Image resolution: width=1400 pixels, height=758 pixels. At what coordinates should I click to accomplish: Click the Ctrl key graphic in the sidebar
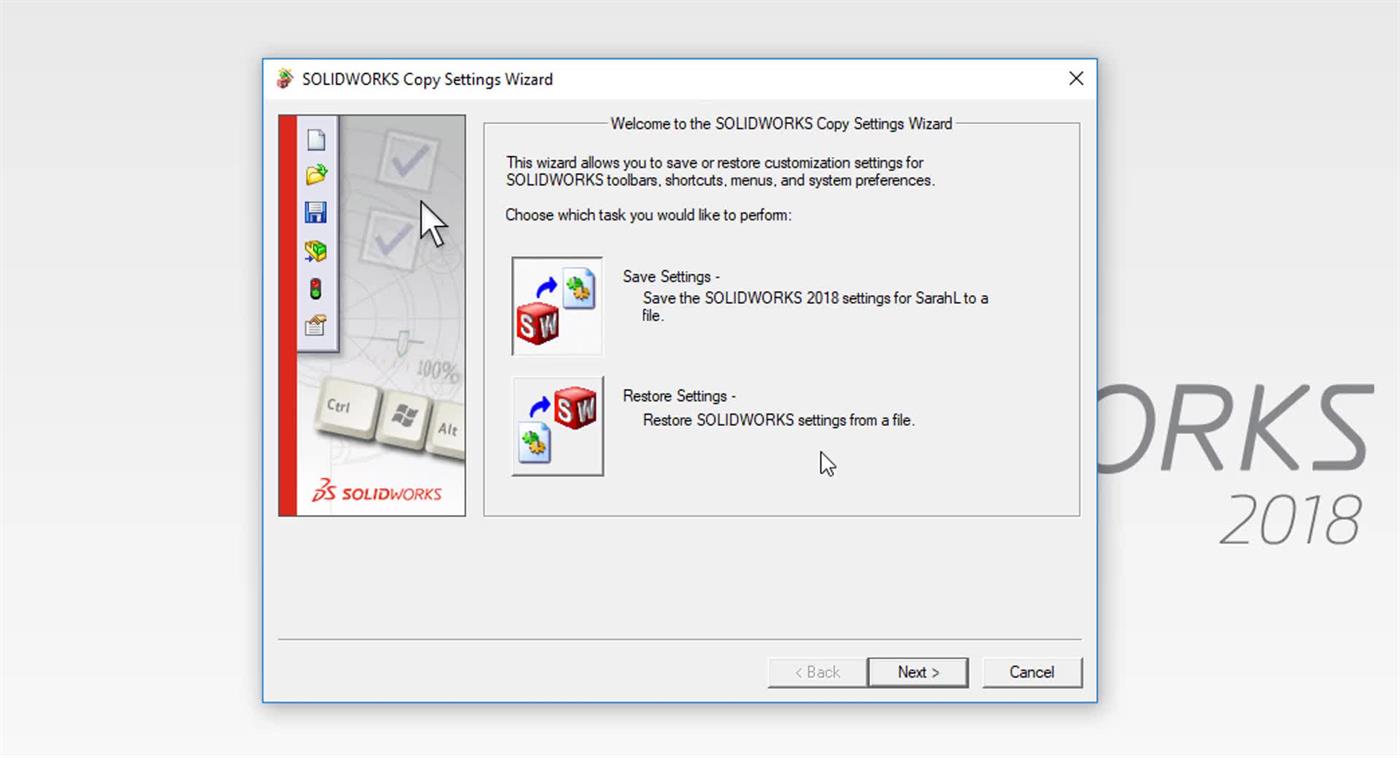pyautogui.click(x=345, y=408)
